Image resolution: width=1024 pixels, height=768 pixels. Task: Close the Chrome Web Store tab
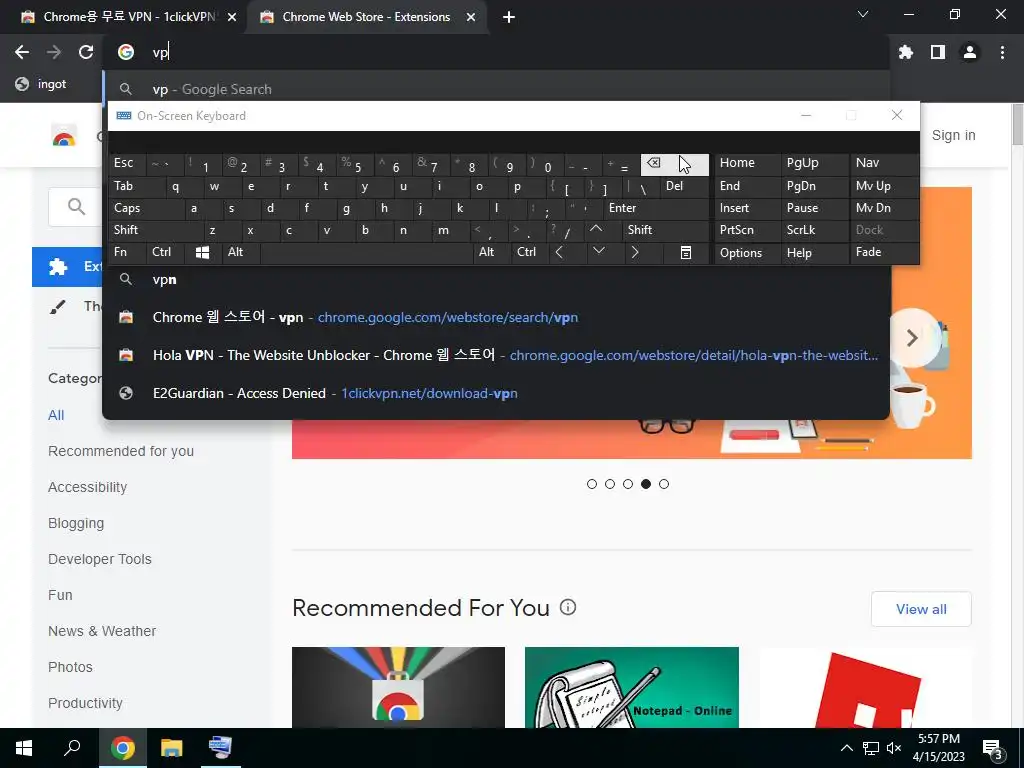pos(471,18)
